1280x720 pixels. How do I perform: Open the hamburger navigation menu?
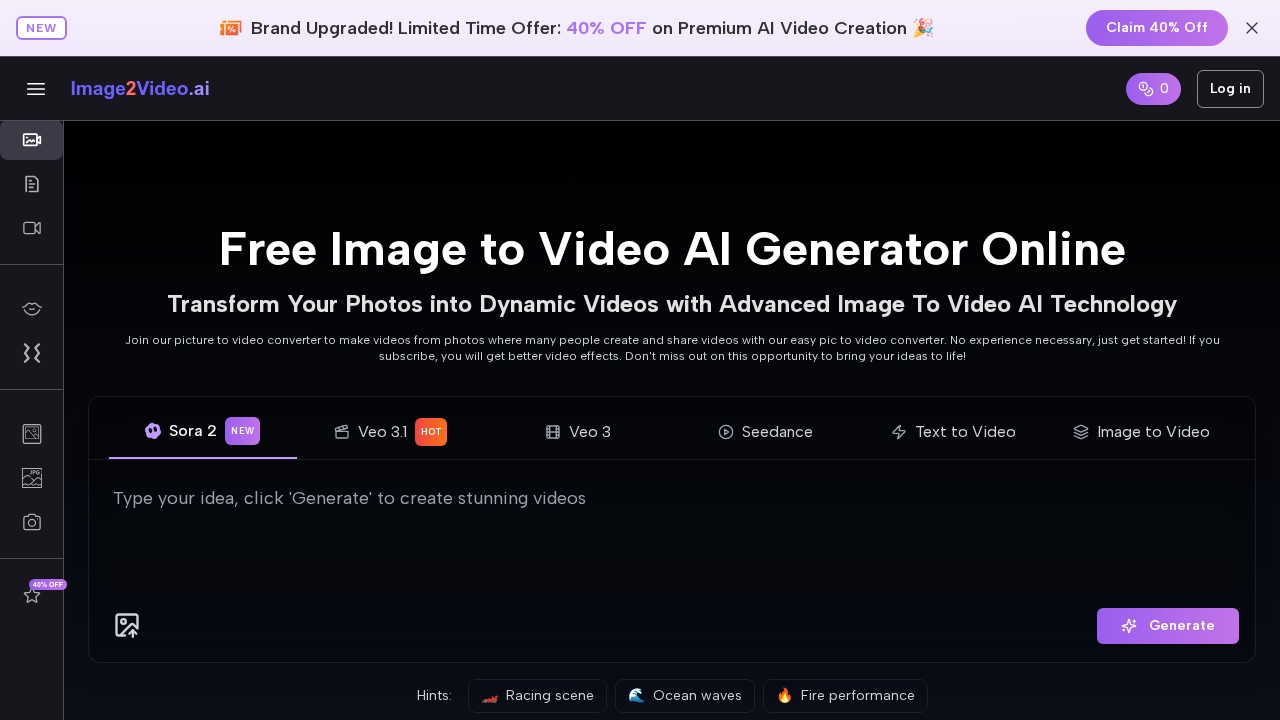[36, 89]
